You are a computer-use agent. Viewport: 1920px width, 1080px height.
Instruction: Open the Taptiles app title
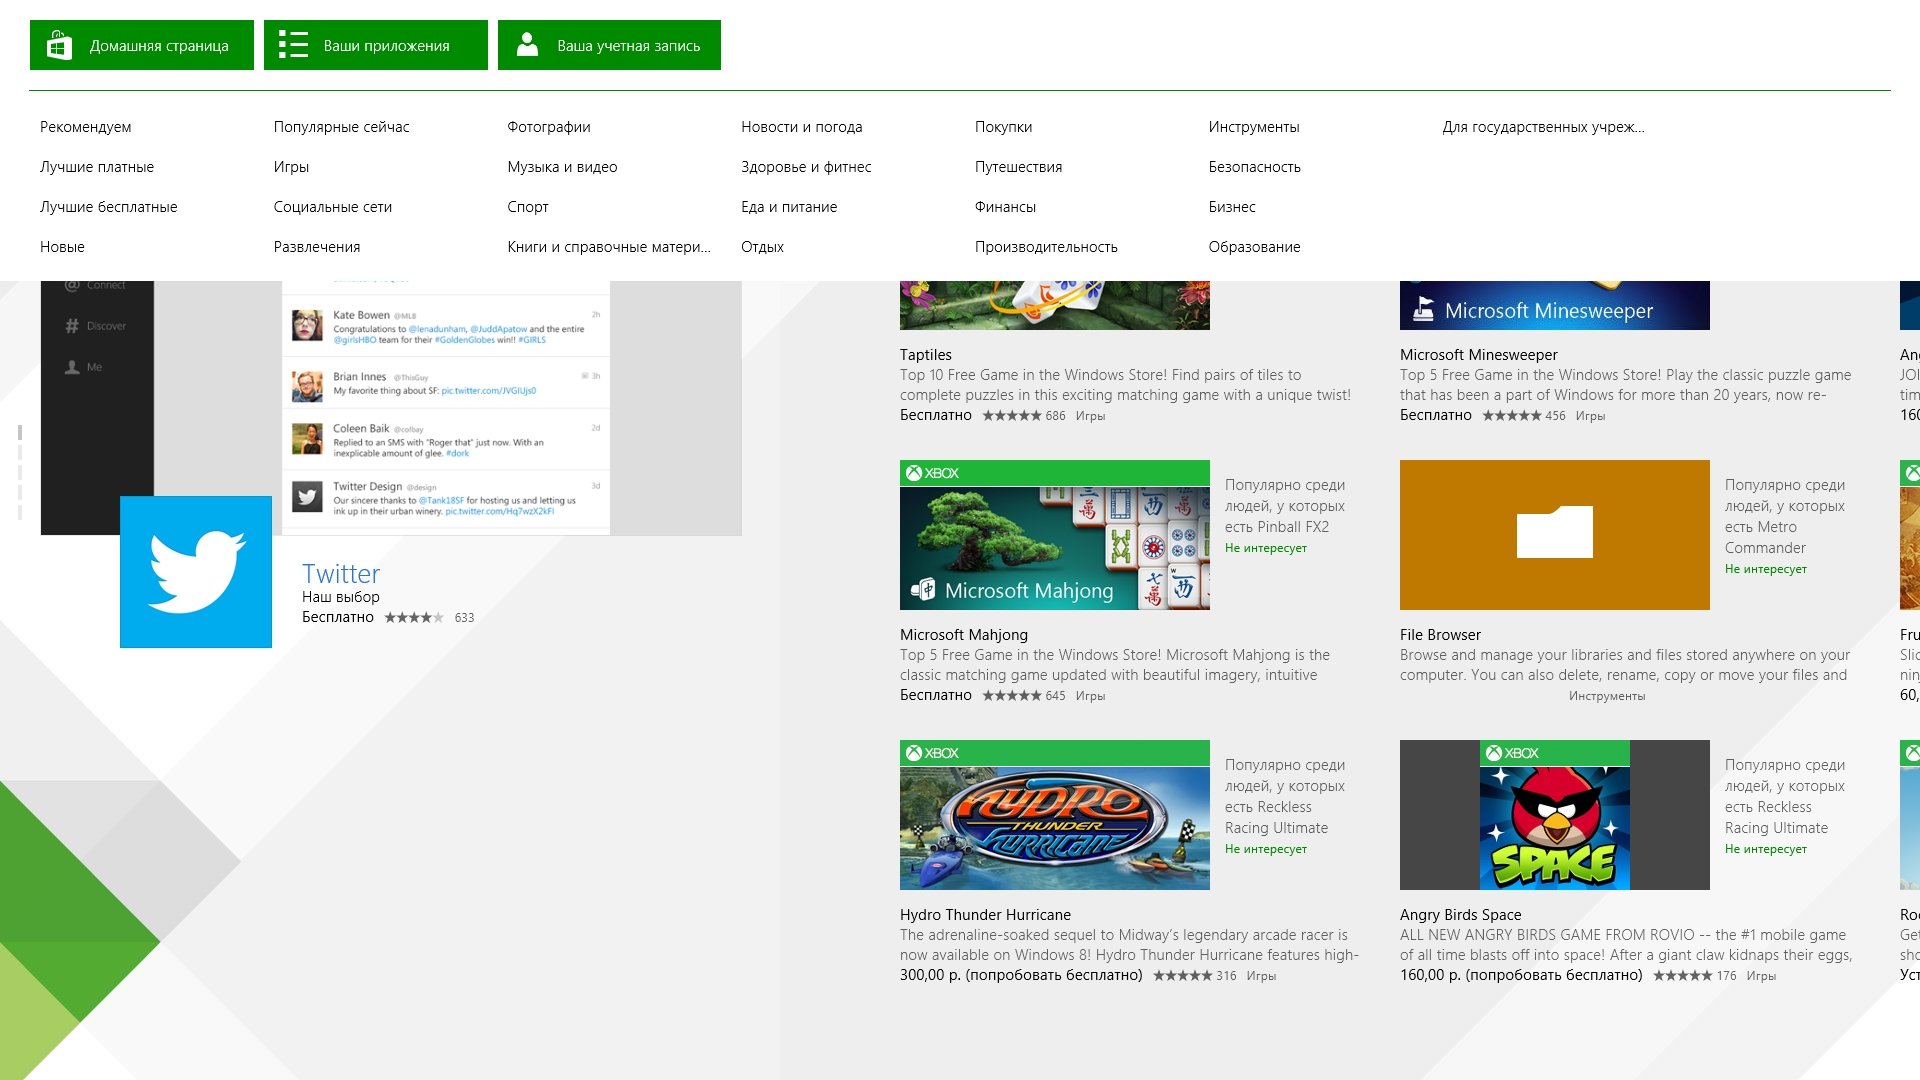coord(926,355)
